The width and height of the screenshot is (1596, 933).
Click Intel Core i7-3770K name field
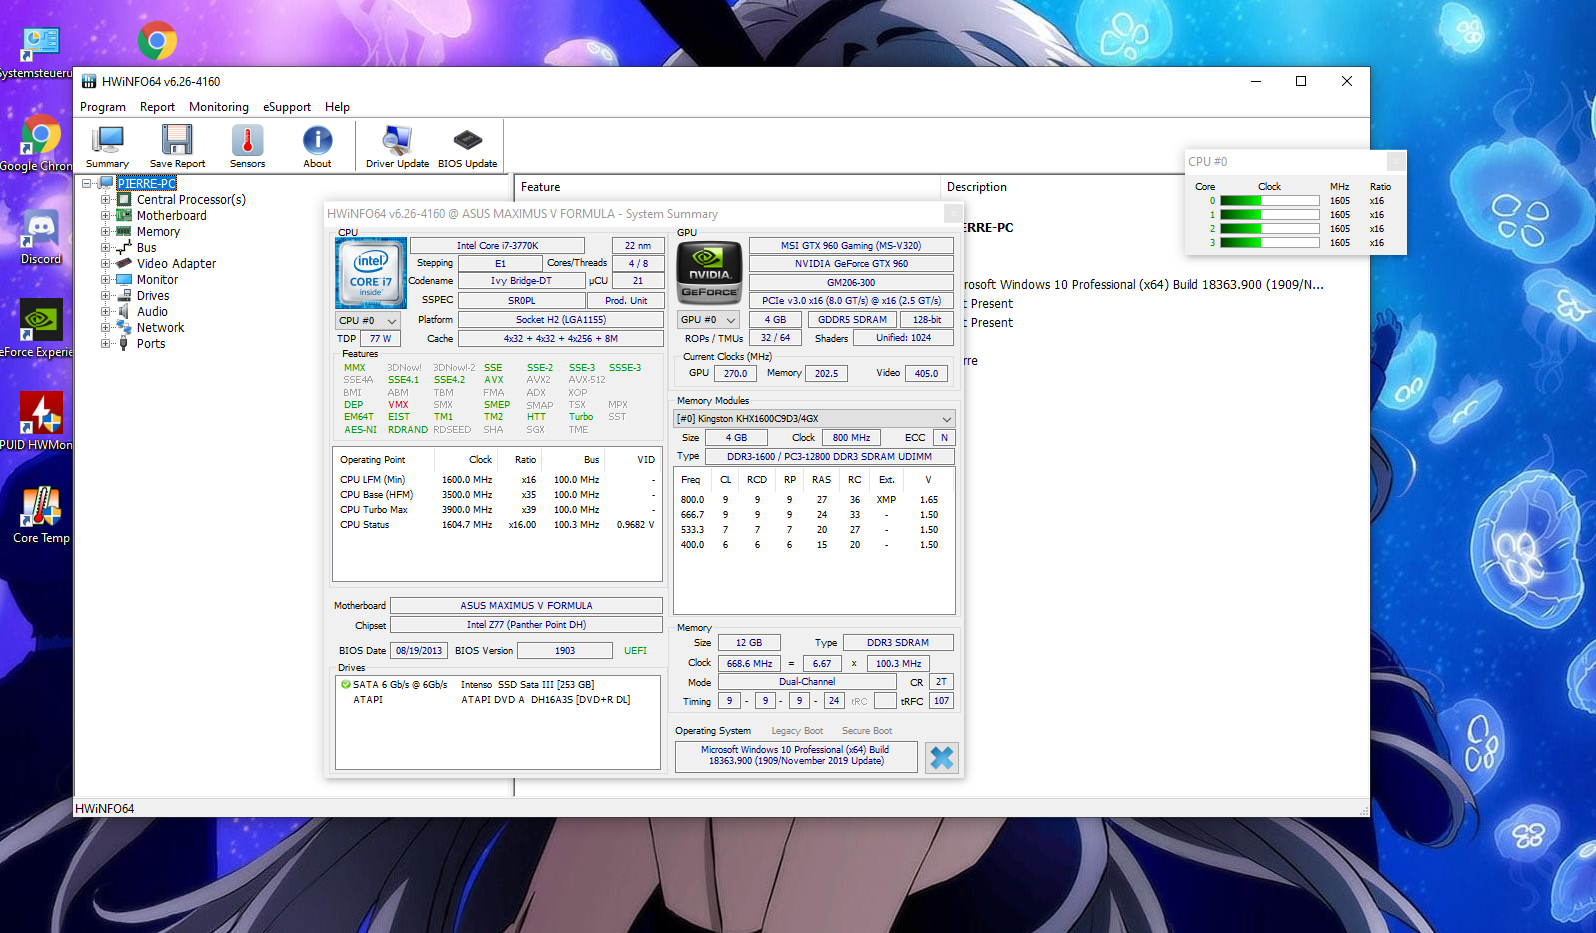click(497, 245)
